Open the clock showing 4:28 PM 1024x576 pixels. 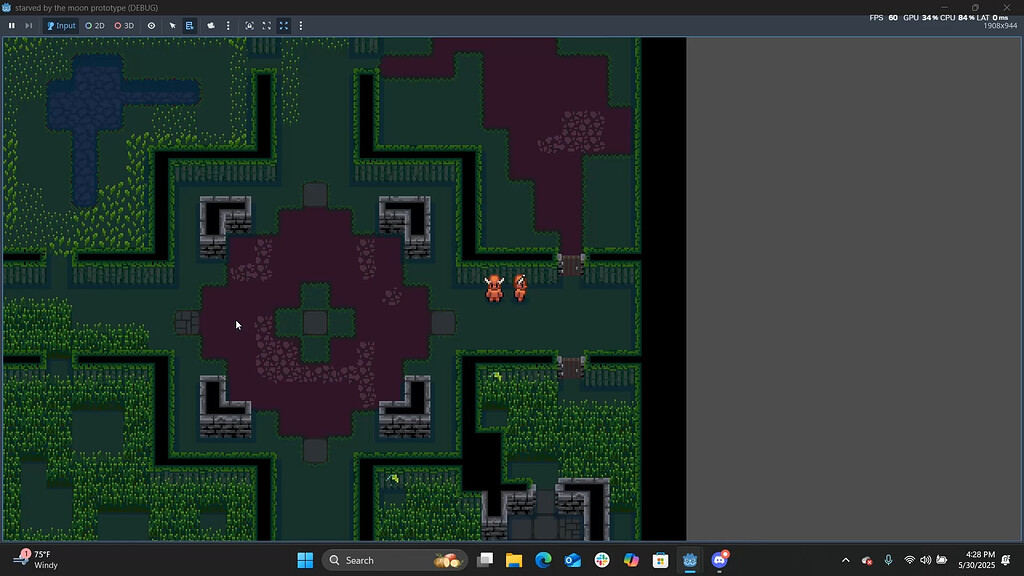click(976, 560)
